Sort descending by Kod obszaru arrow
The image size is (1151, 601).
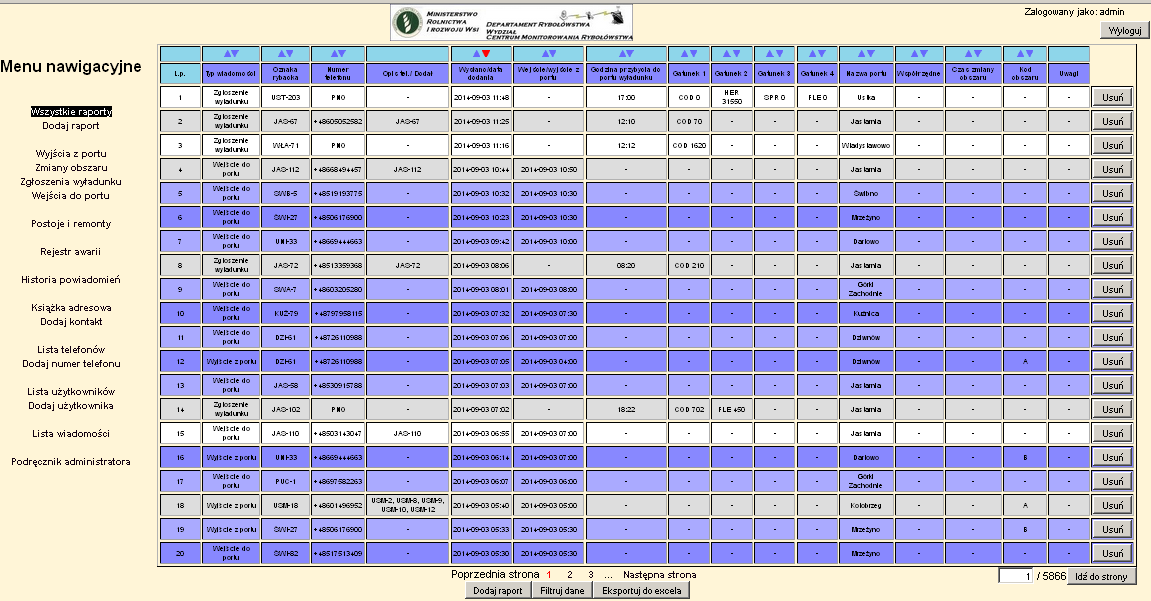1029,54
